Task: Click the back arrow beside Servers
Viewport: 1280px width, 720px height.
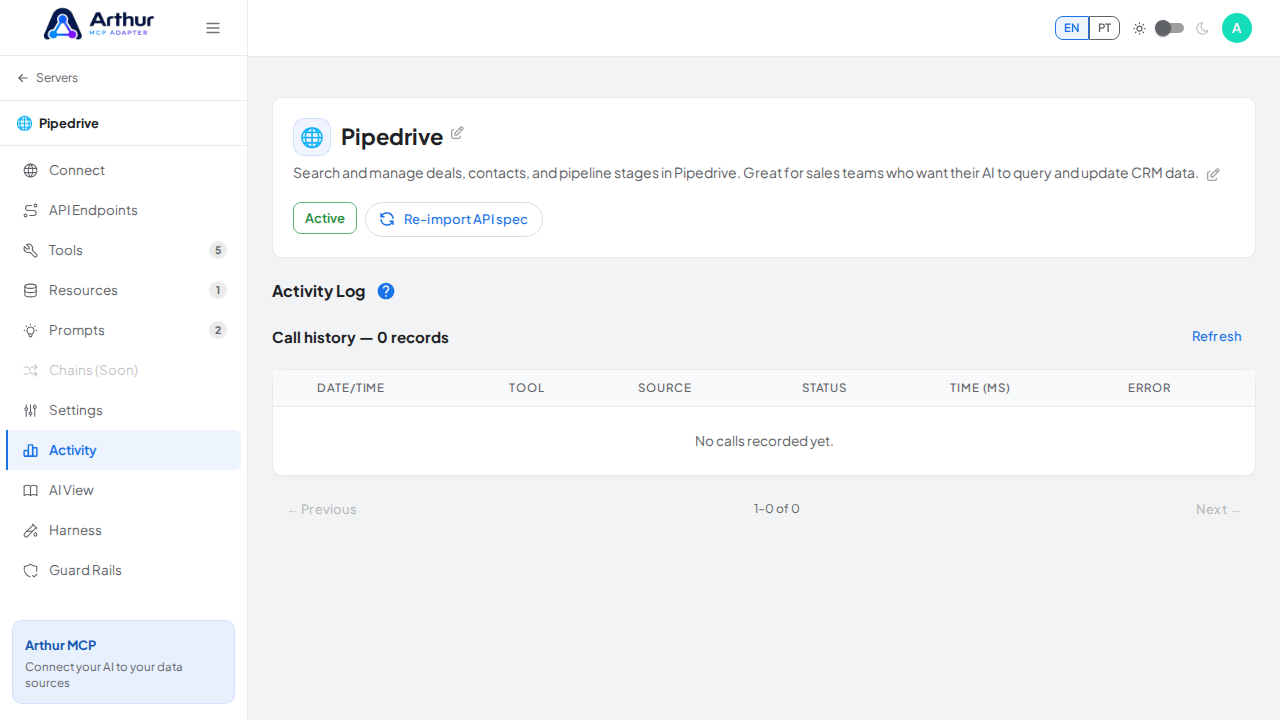Action: pyautogui.click(x=23, y=78)
